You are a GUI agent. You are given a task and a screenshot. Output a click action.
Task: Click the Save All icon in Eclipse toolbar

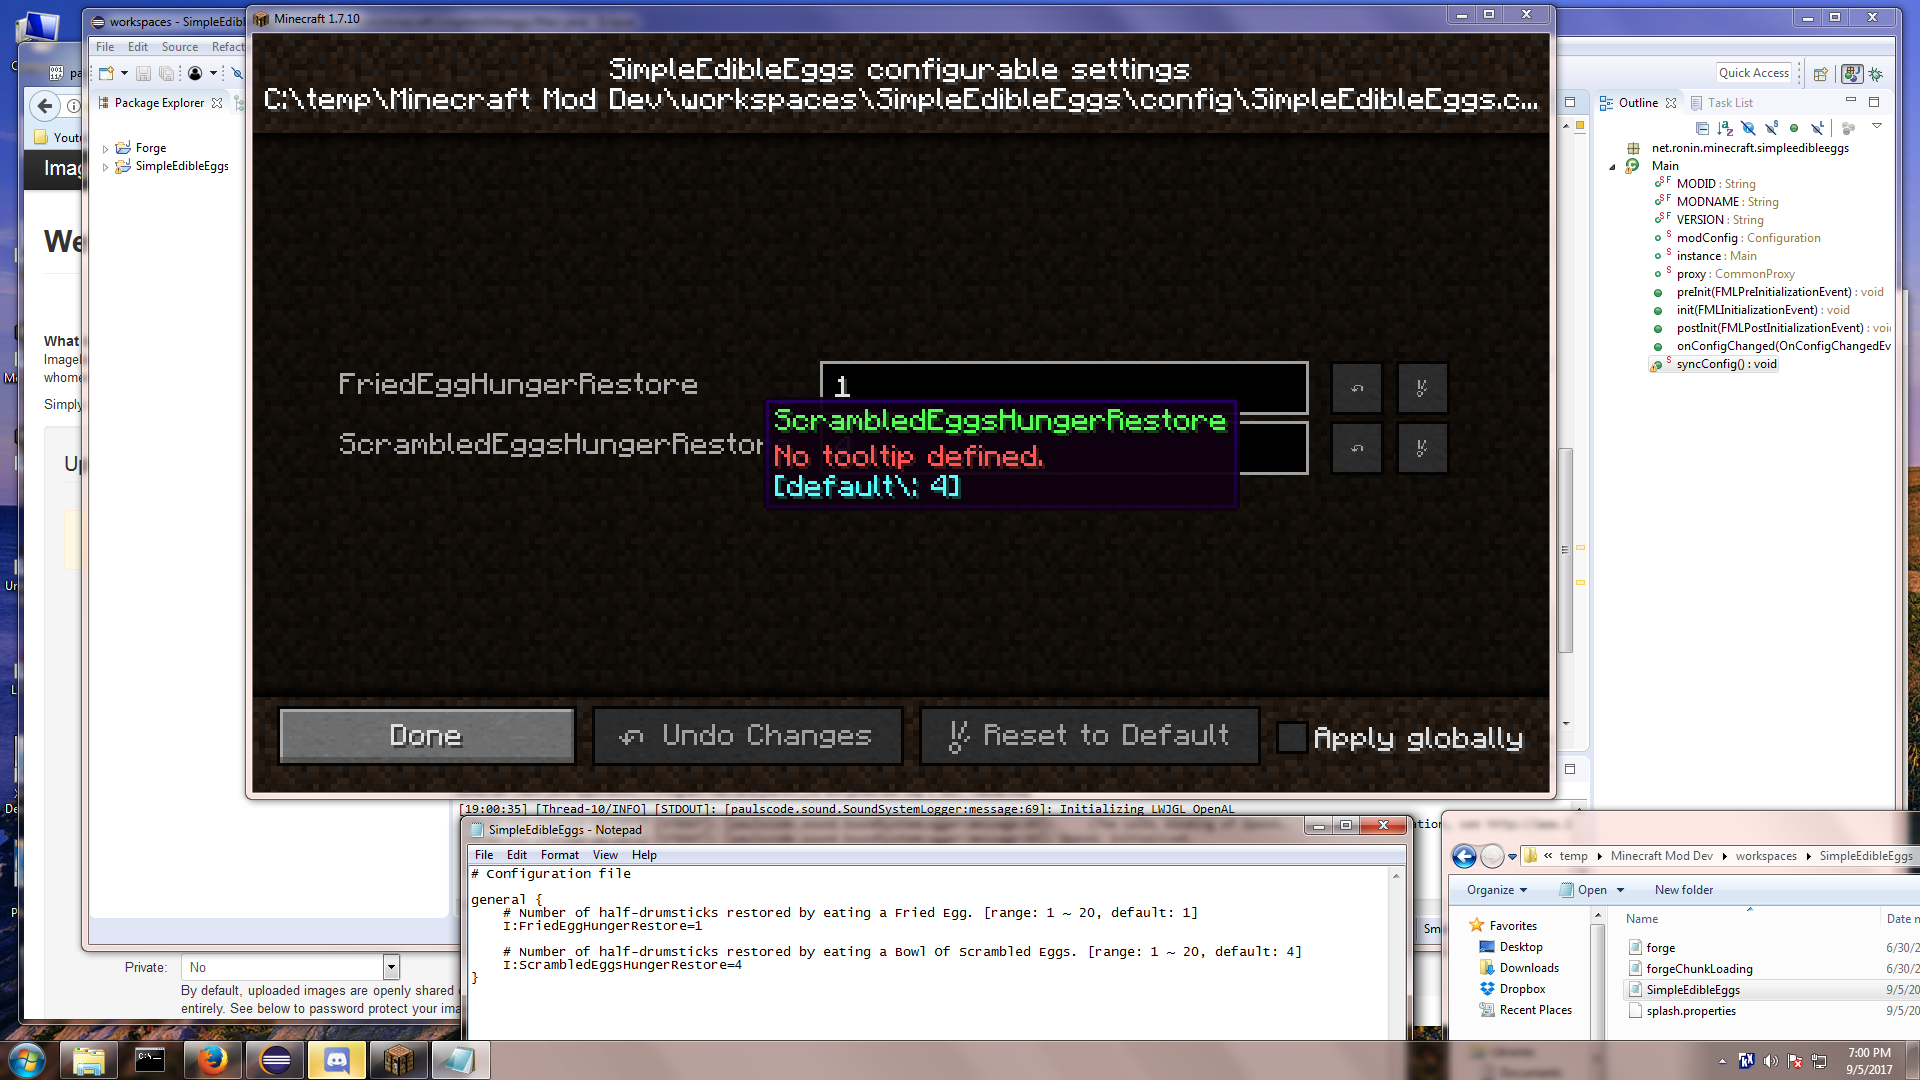pyautogui.click(x=167, y=73)
